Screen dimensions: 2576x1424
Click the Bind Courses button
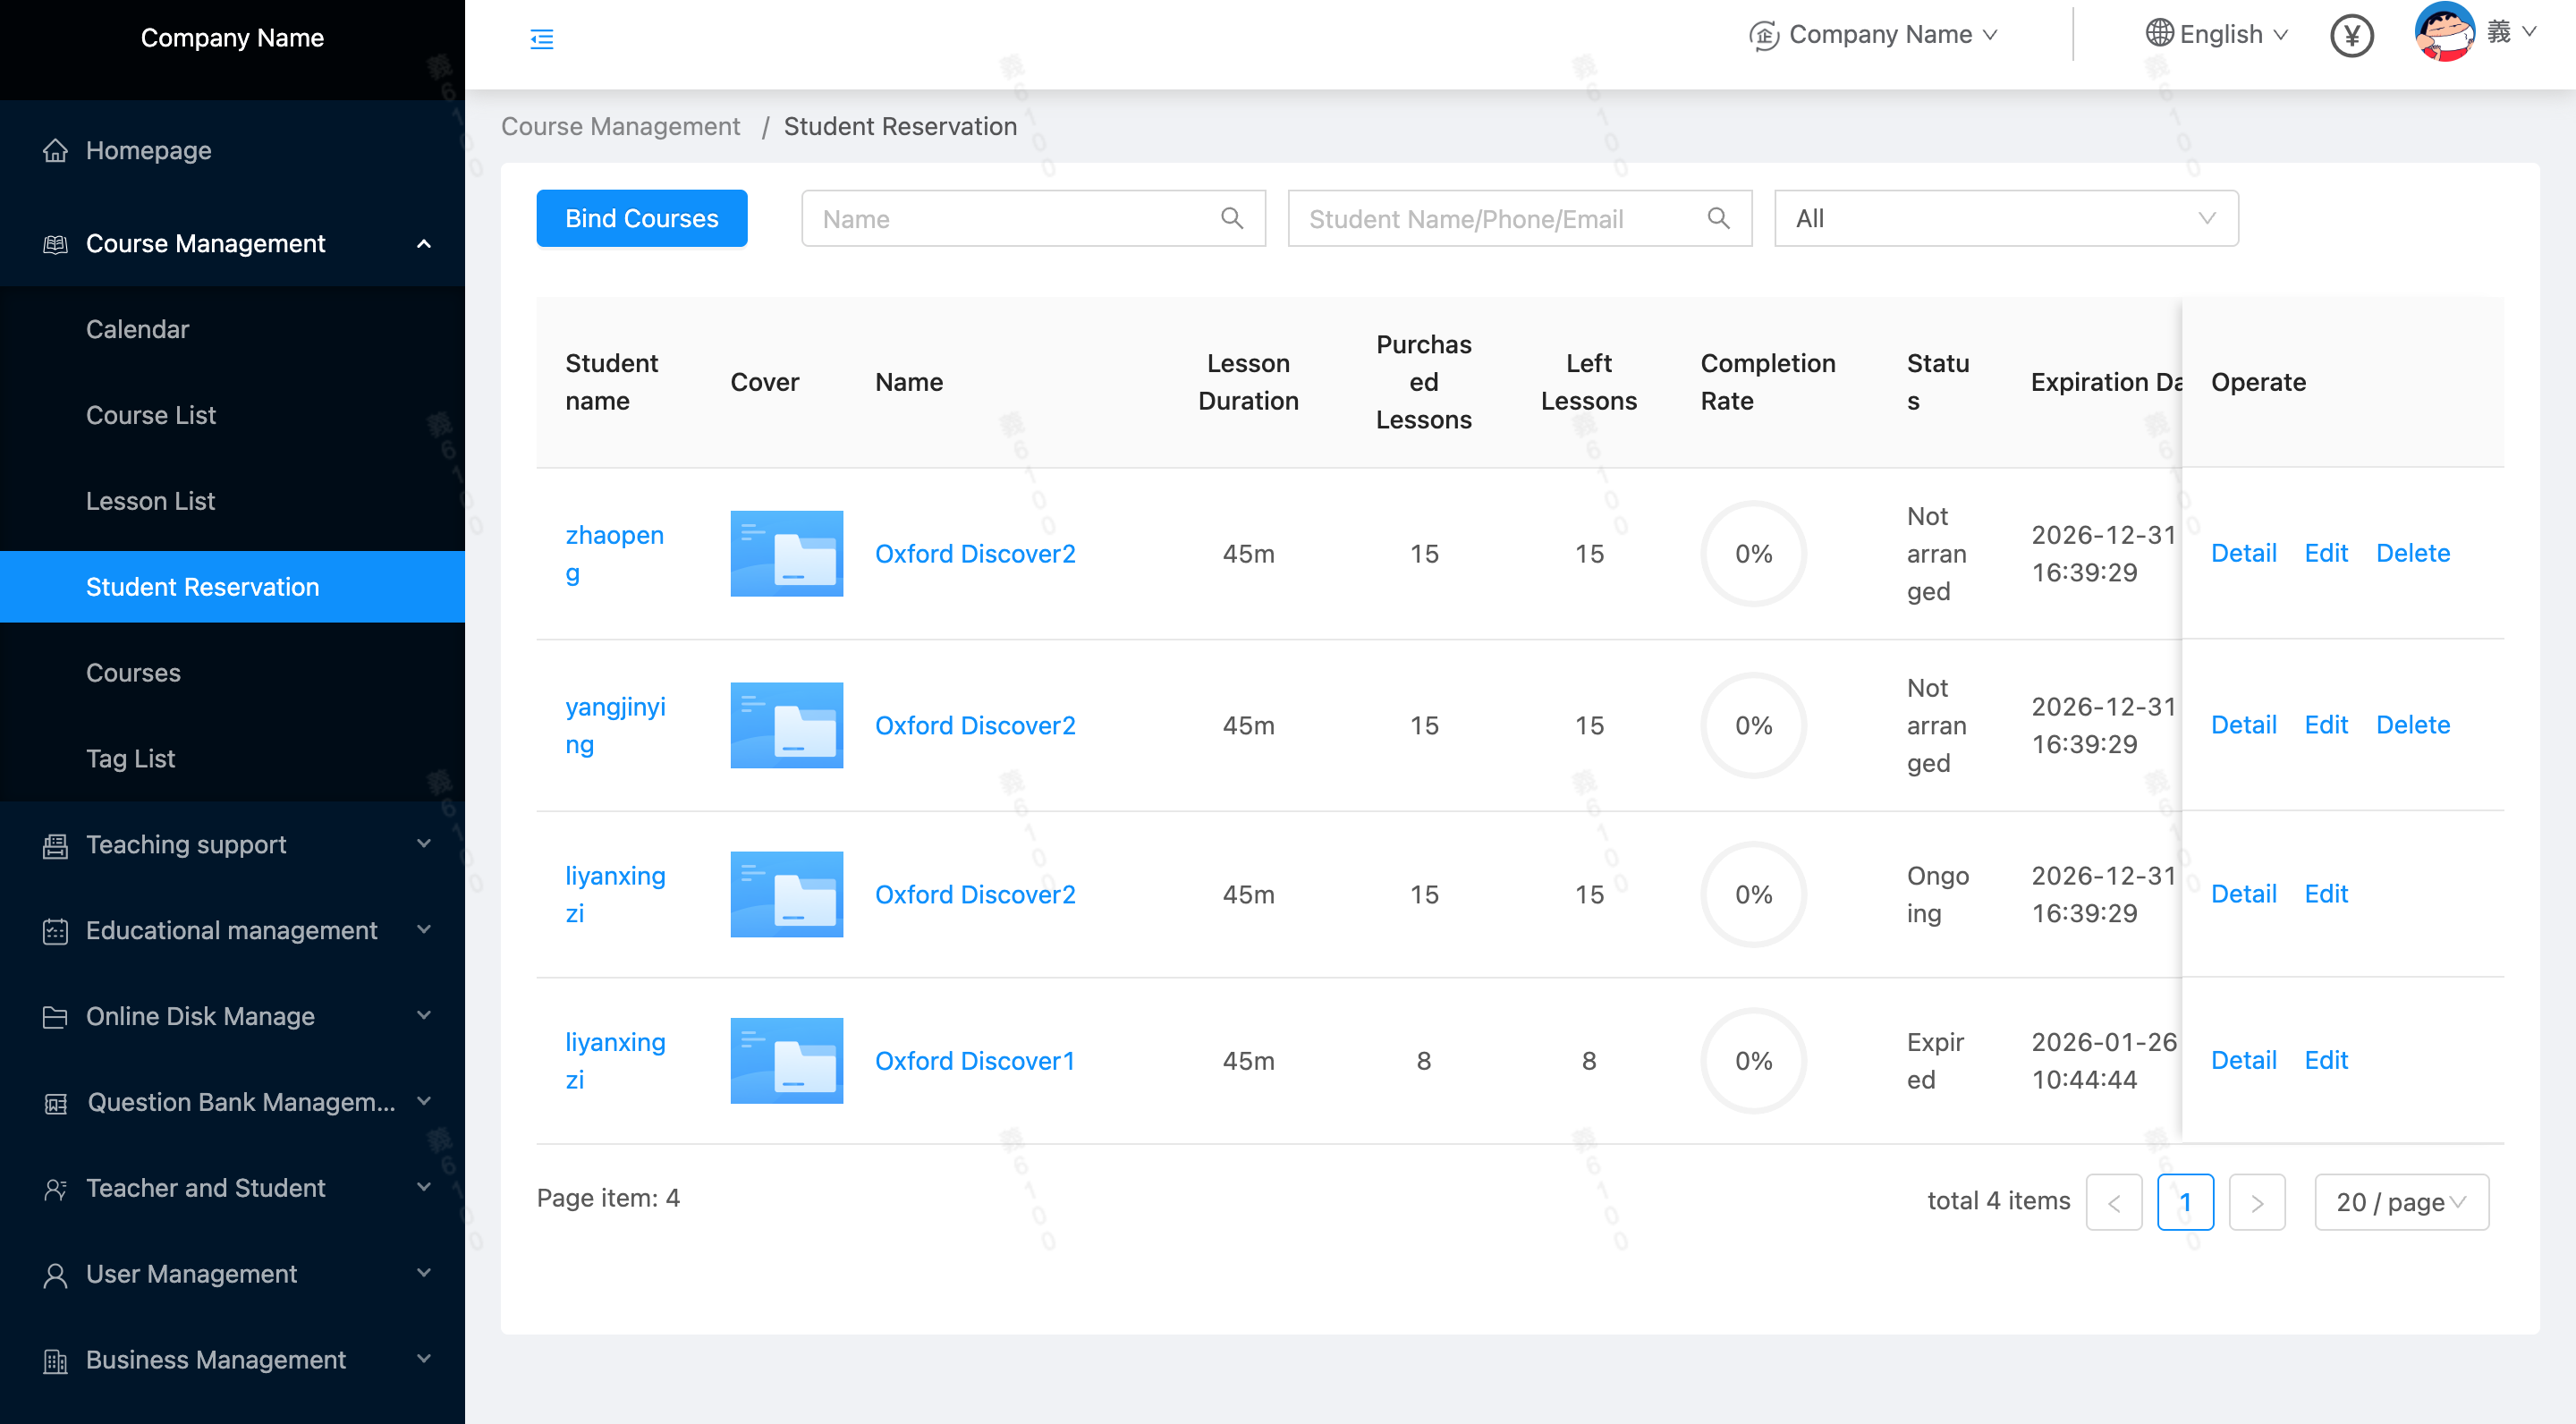(x=641, y=218)
